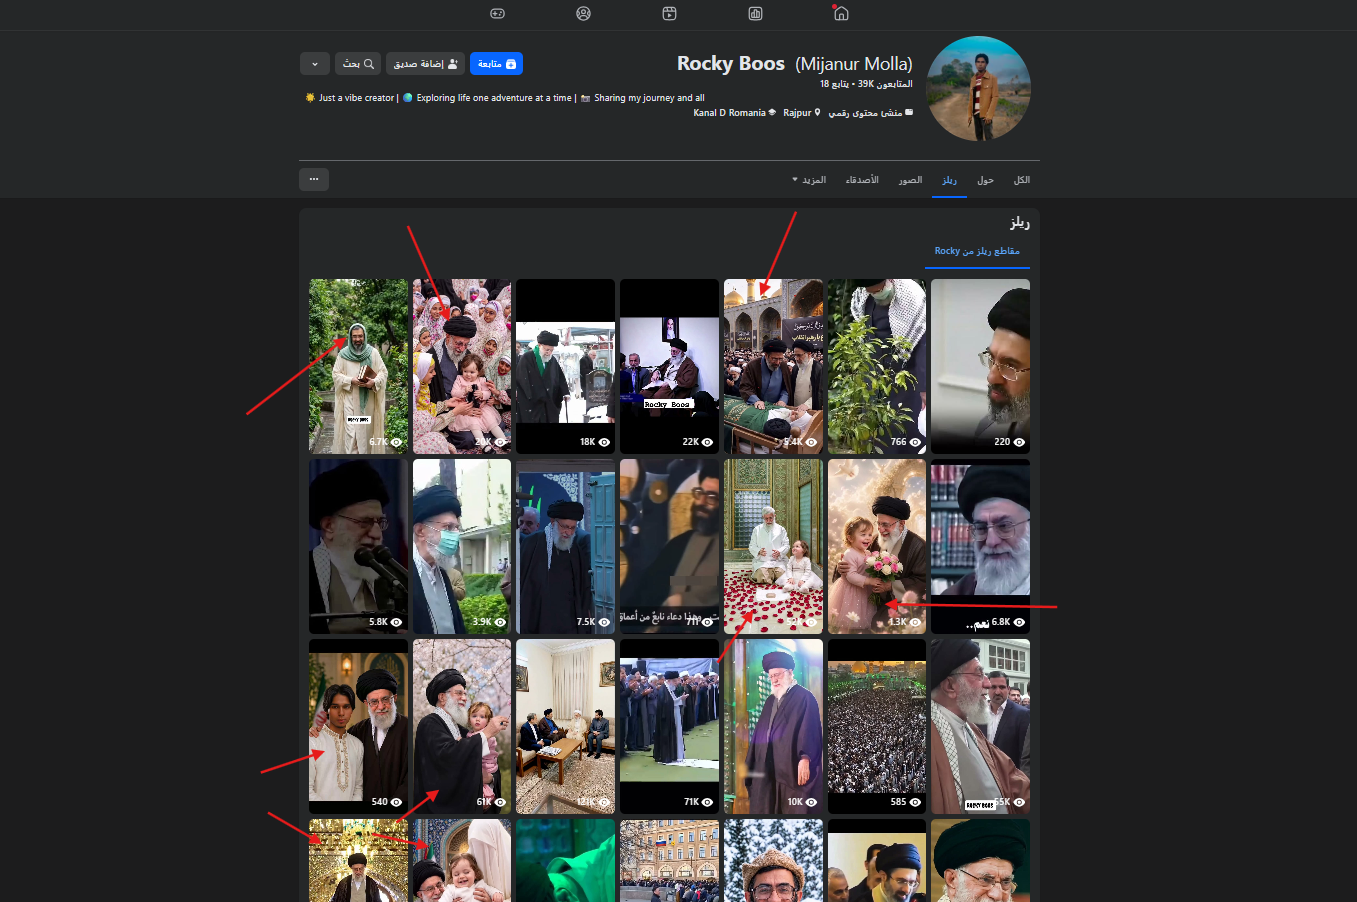Select the ريلز tab
1357x902 pixels.
(949, 180)
